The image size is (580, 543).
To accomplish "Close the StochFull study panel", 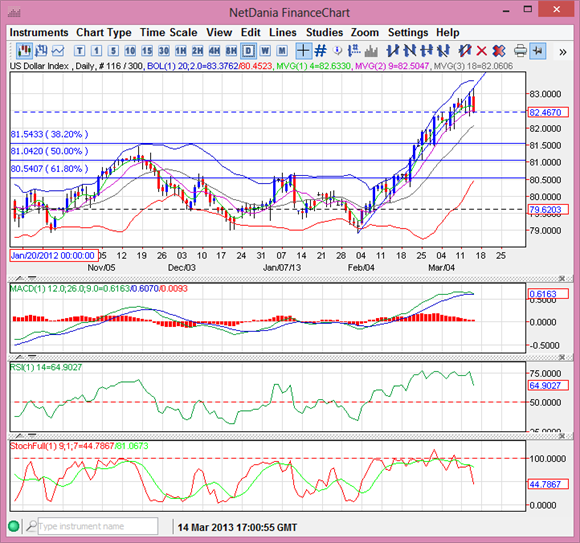I will 562,436.
